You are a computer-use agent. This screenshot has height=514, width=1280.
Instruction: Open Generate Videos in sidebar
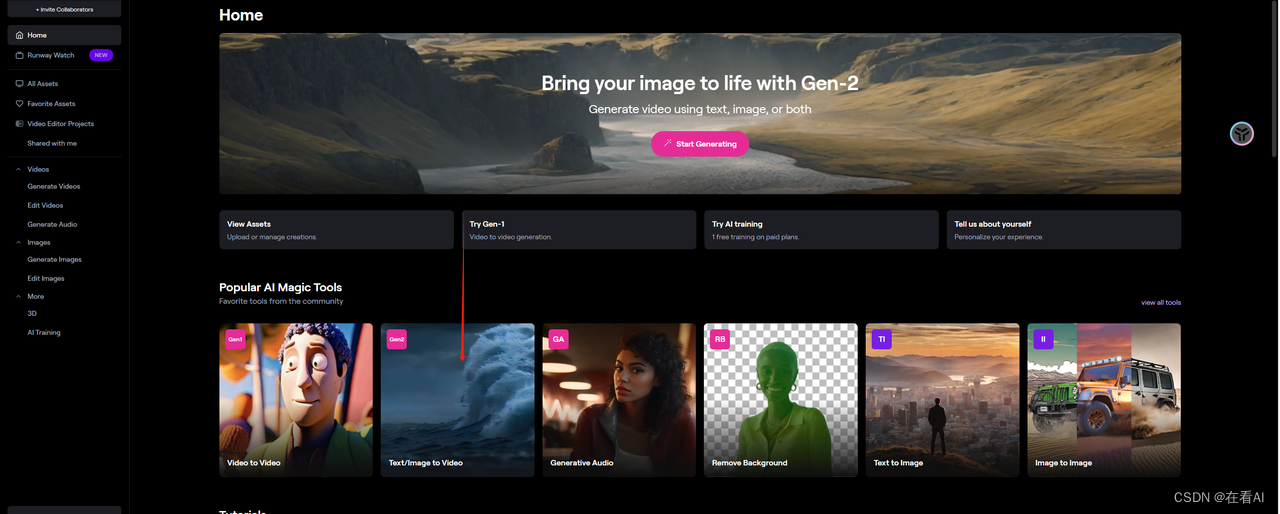[54, 186]
